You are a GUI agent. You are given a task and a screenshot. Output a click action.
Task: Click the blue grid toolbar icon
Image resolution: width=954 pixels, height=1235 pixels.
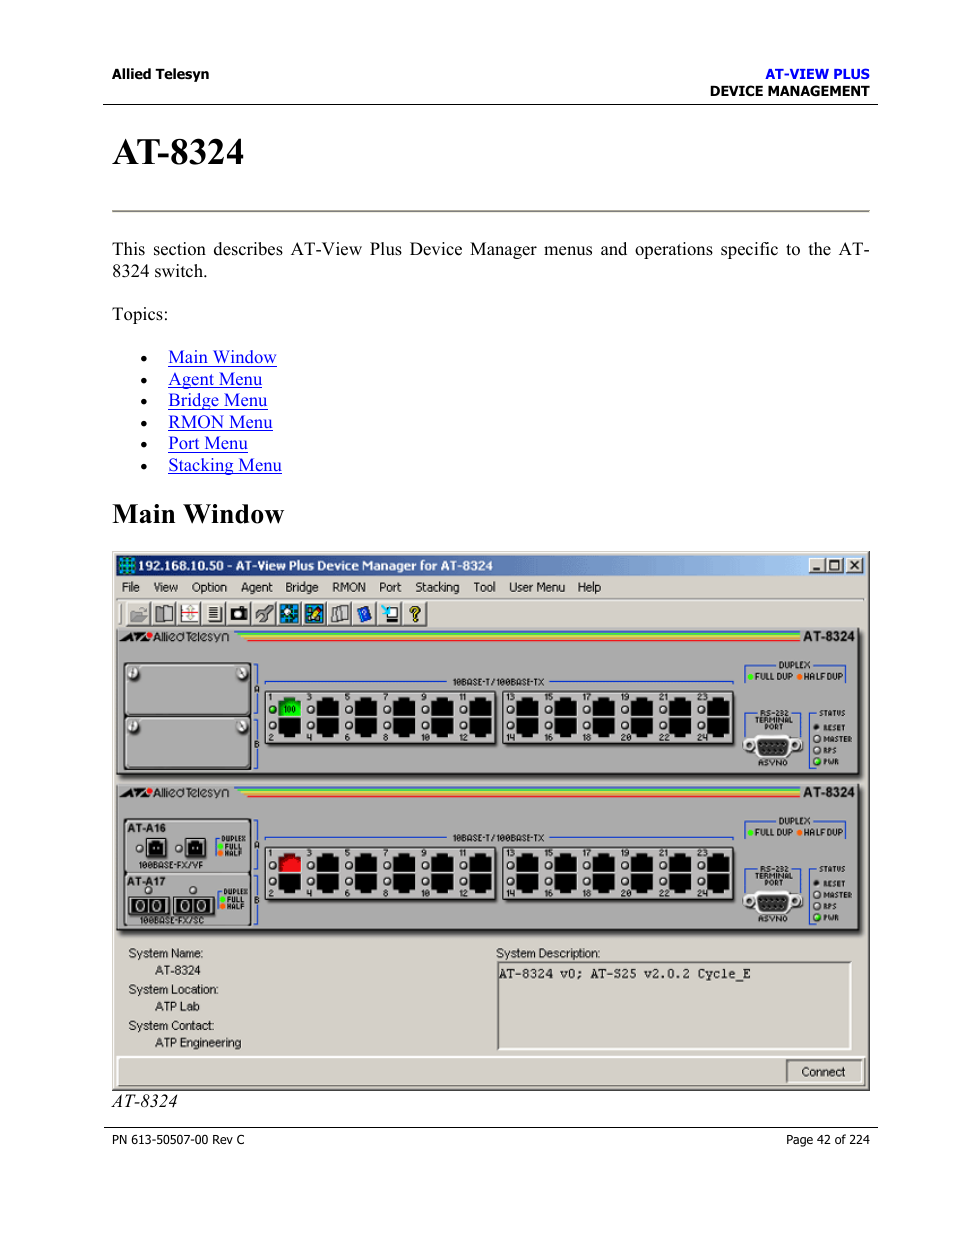pos(289,614)
